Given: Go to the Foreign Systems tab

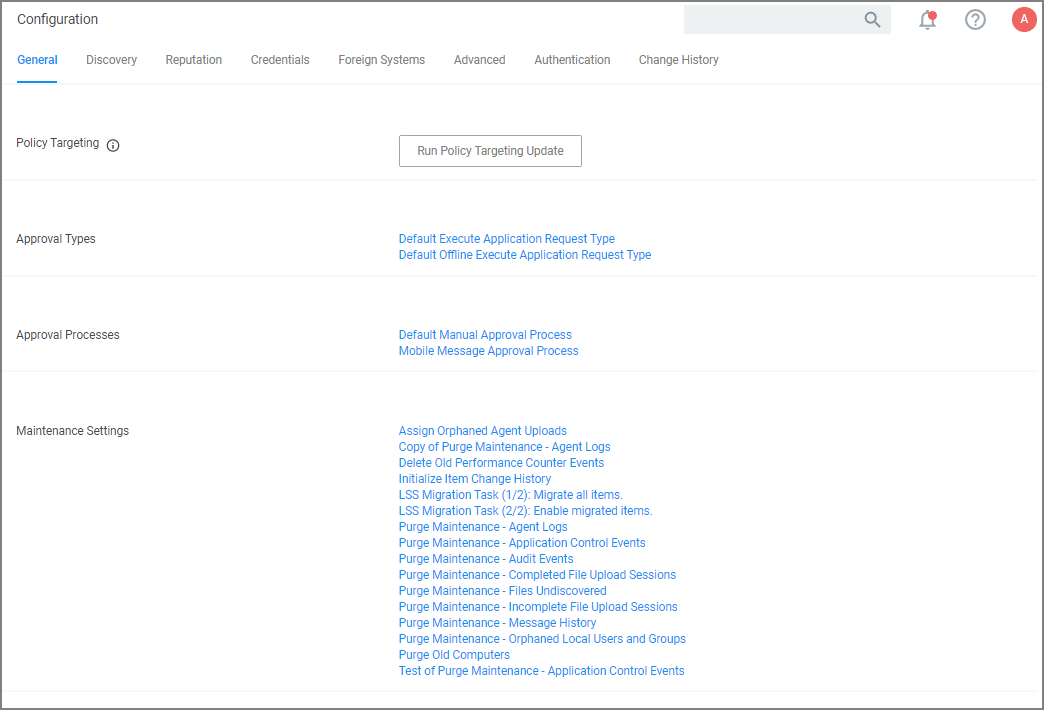Looking at the screenshot, I should click(381, 60).
